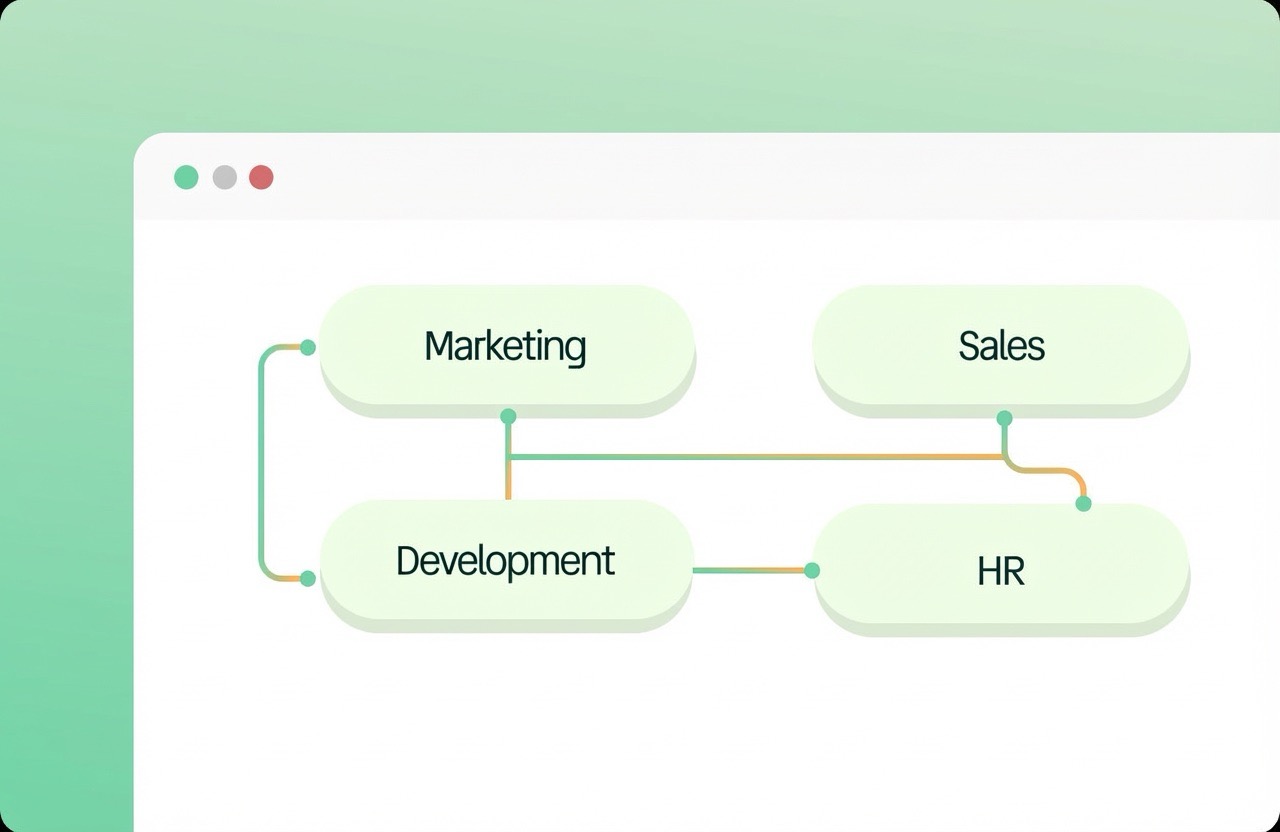Select the Sales node
The height and width of the screenshot is (832, 1280).
pos(1001,346)
